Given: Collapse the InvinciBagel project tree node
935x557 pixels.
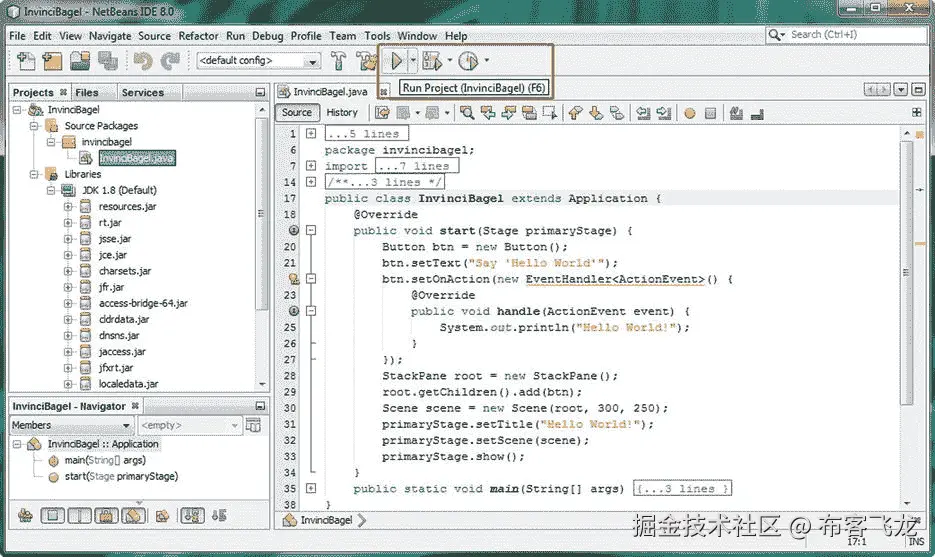Looking at the screenshot, I should tap(17, 110).
